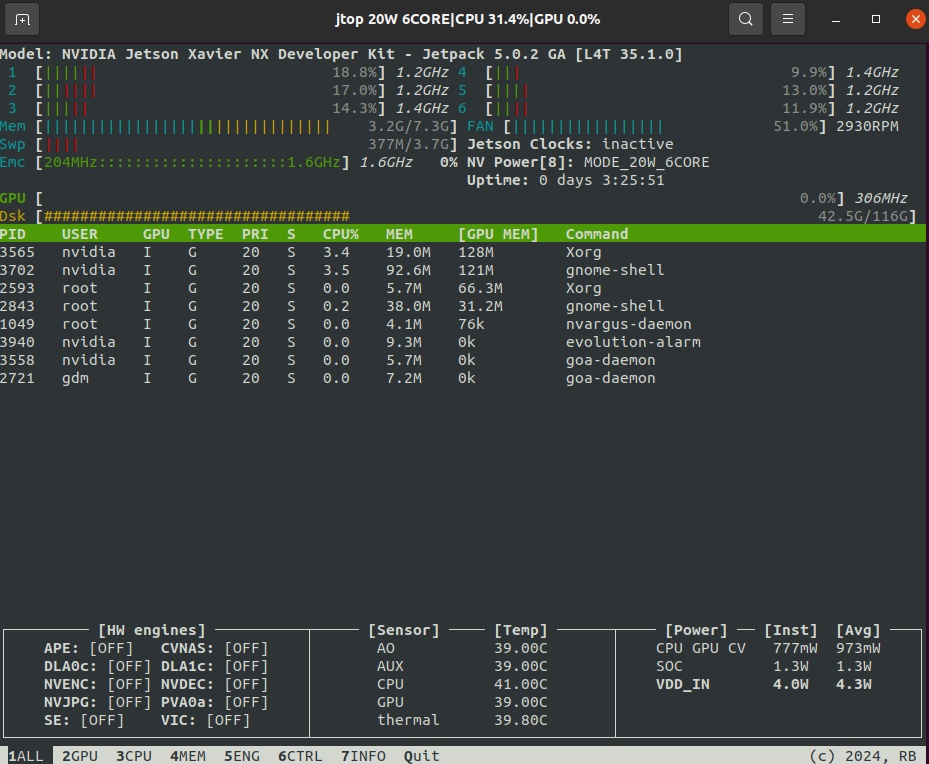Open the hamburger menu in title bar
The image size is (929, 764).
pos(787,20)
